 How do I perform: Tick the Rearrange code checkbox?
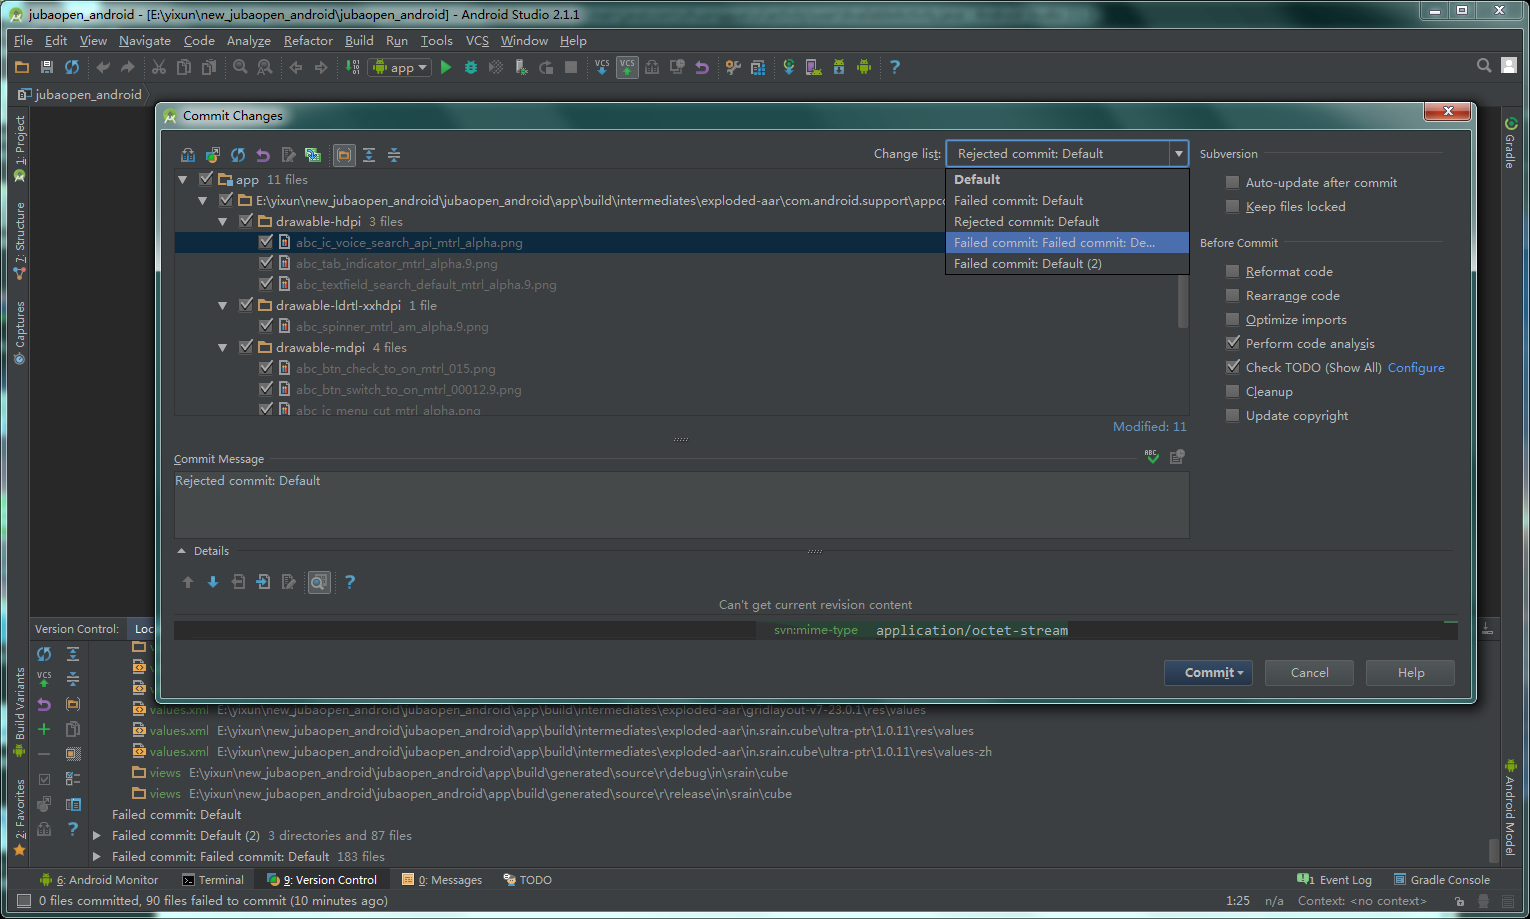click(x=1233, y=296)
